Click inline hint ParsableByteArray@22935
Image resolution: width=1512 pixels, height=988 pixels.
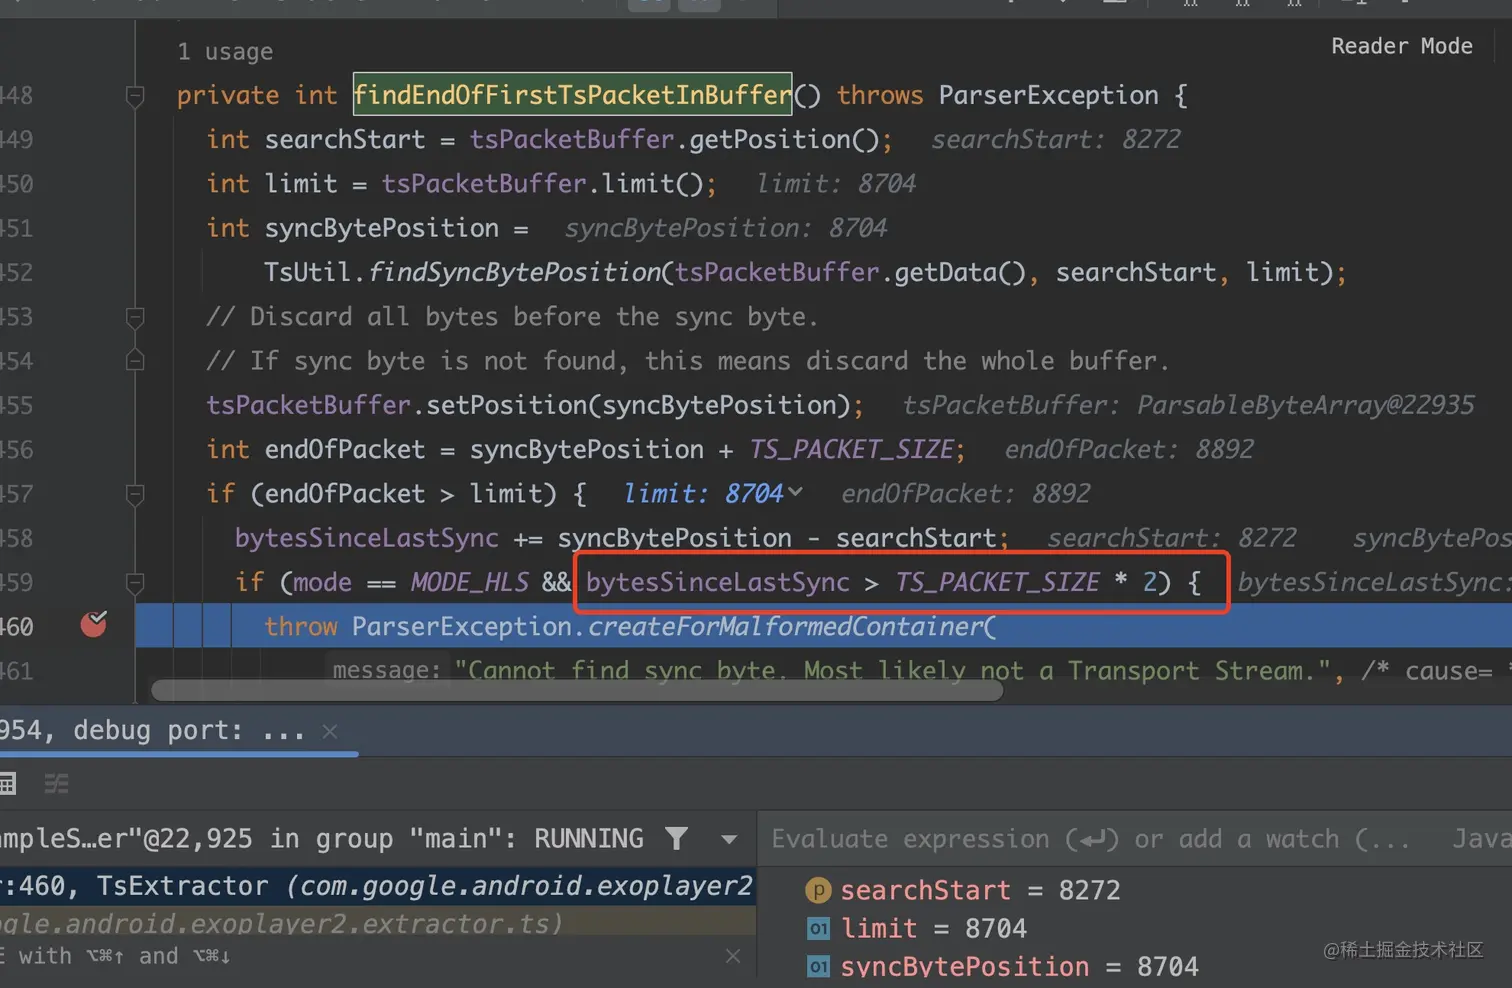point(1305,405)
